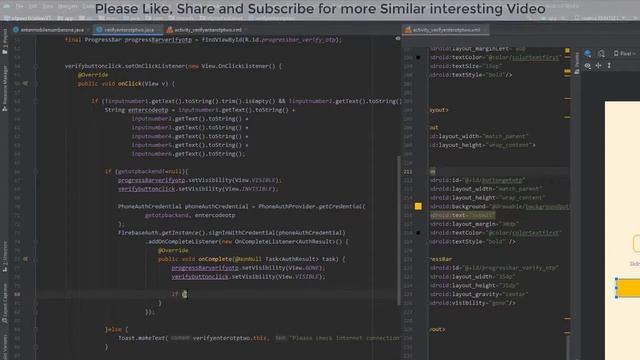Viewport: 640px width, 360px height.
Task: Click FirebaseAuth.getInstance().signInWithCredential line
Action: [231, 233]
